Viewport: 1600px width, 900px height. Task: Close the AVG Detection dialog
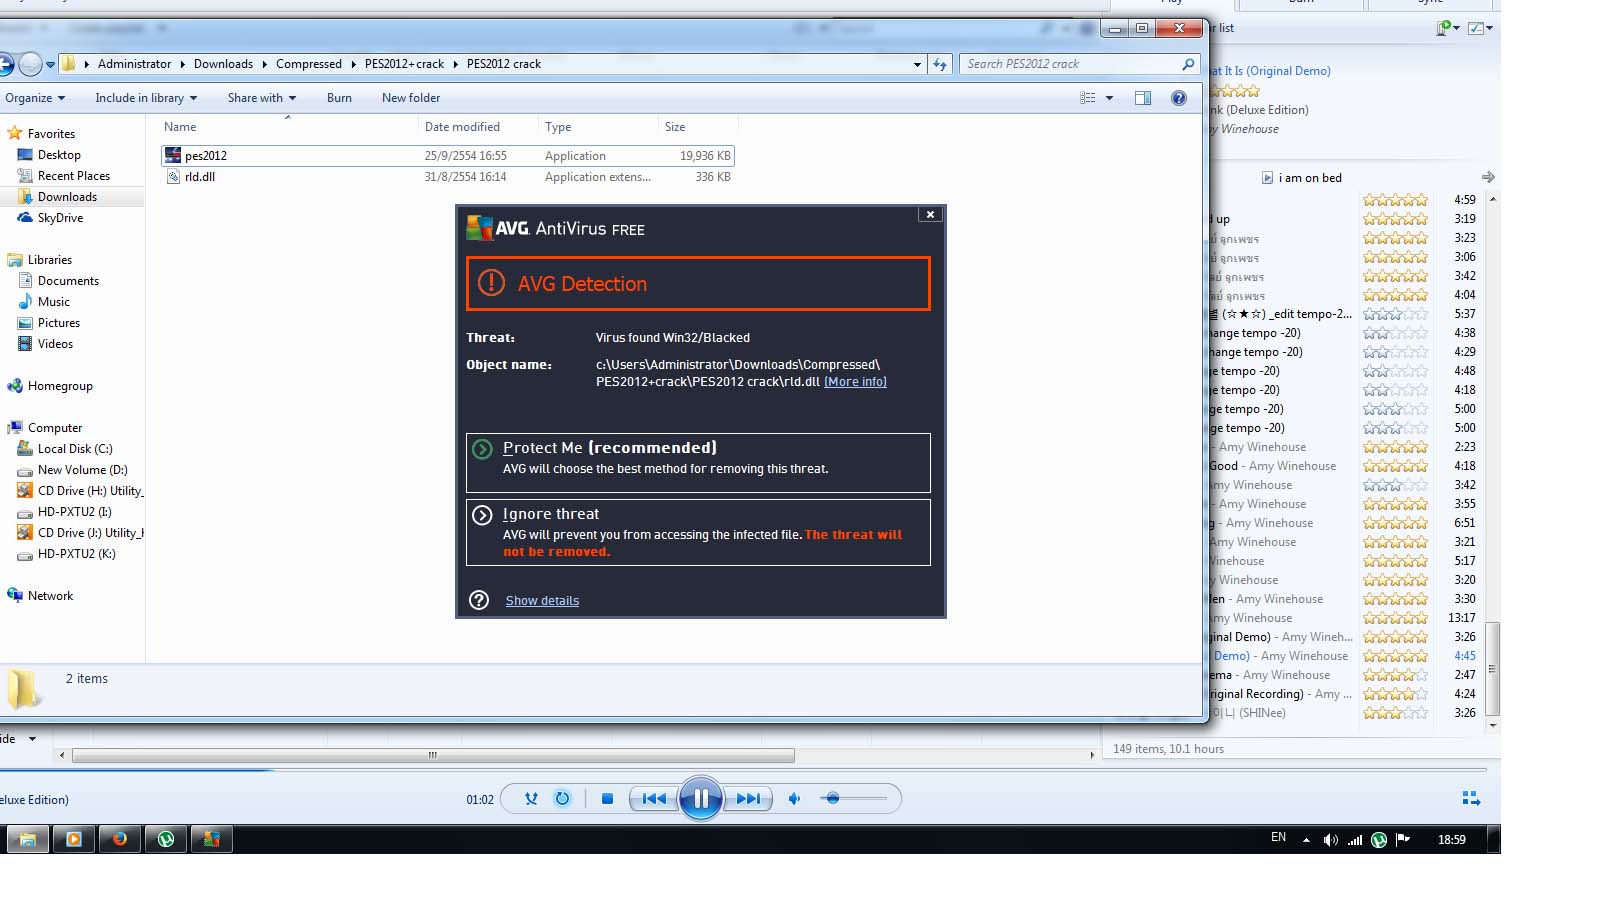tap(930, 215)
